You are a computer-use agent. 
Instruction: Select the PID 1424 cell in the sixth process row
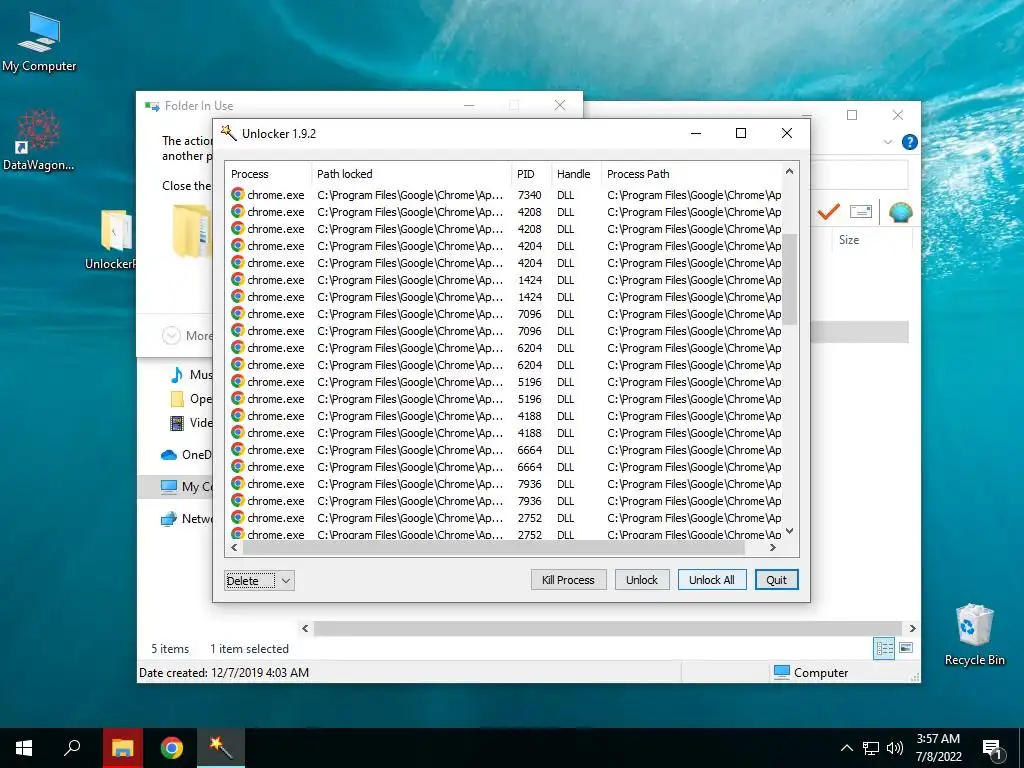[530, 280]
